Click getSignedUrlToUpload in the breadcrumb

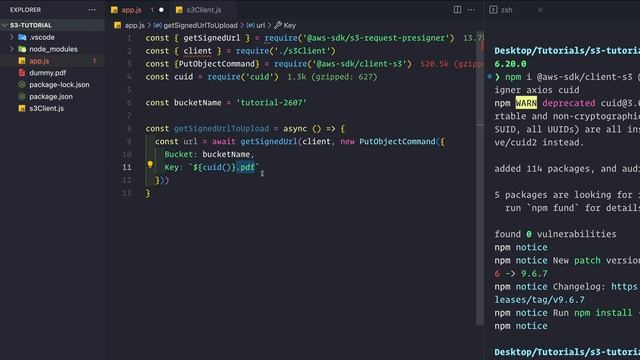point(200,25)
